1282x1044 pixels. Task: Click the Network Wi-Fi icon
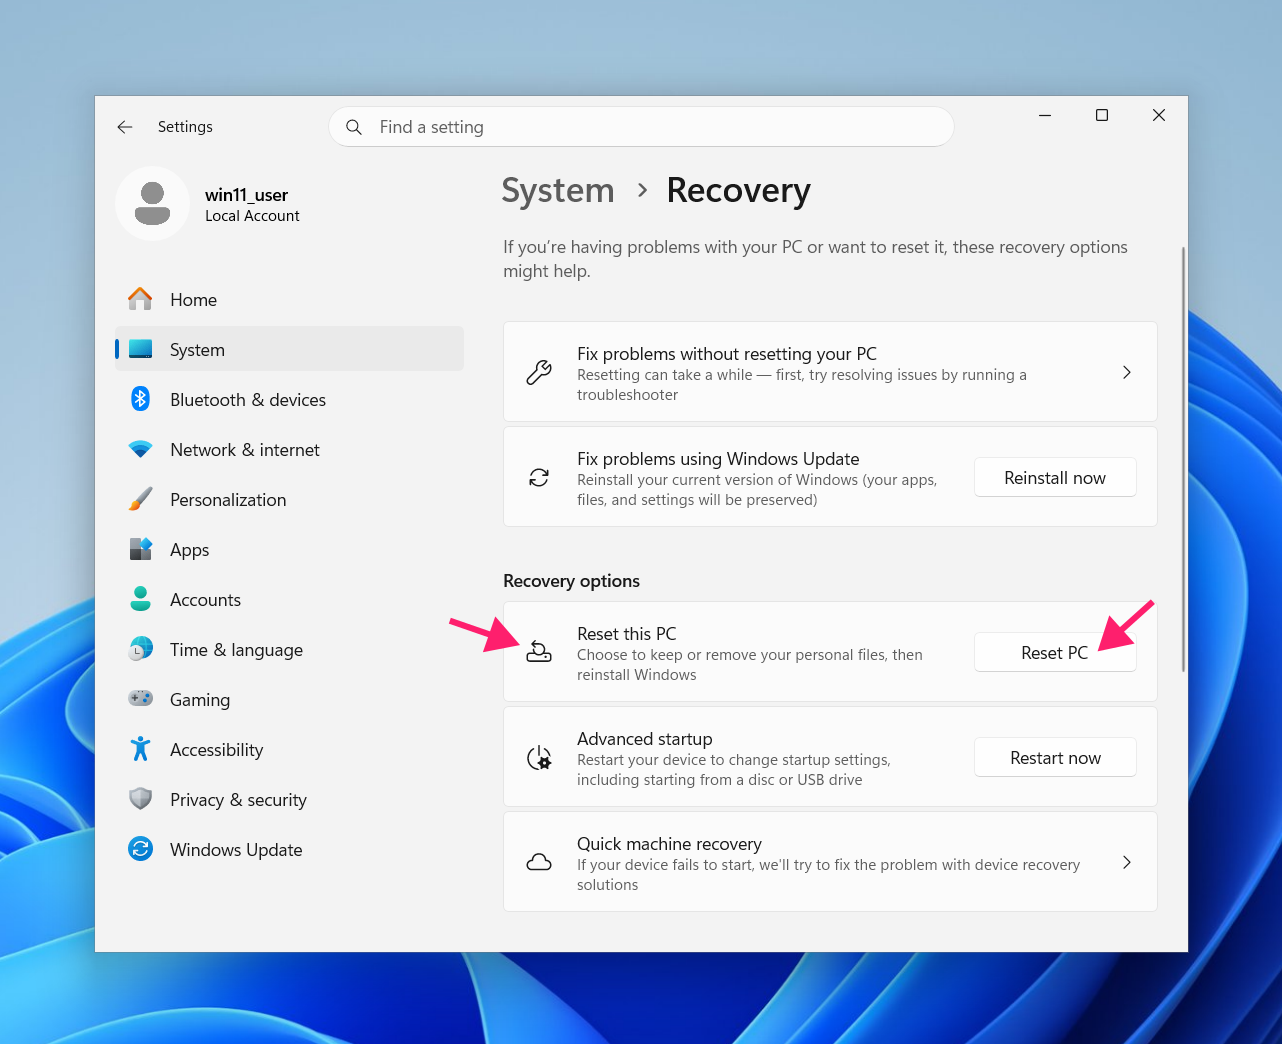tap(141, 449)
